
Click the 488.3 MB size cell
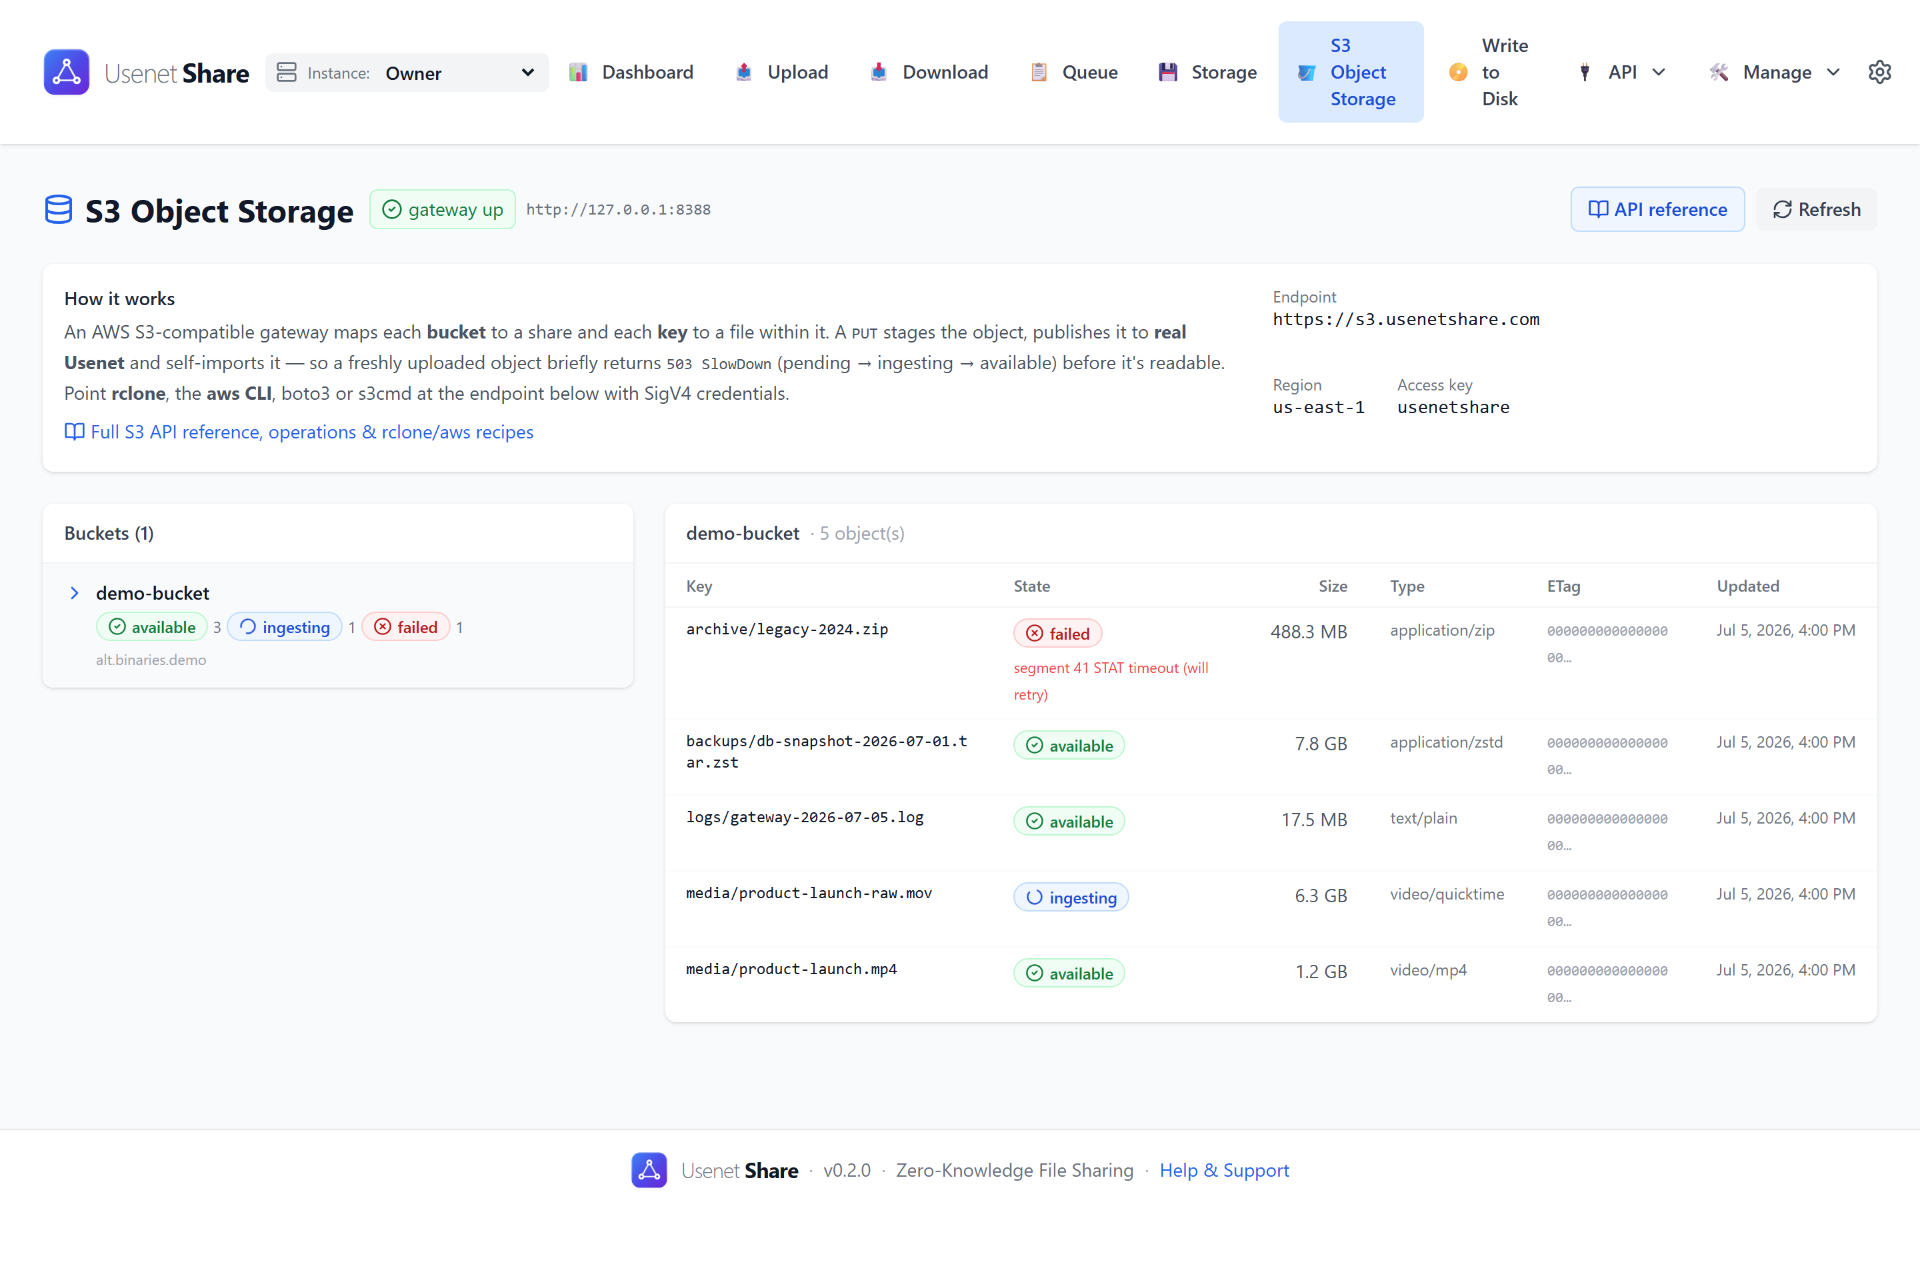(1308, 632)
